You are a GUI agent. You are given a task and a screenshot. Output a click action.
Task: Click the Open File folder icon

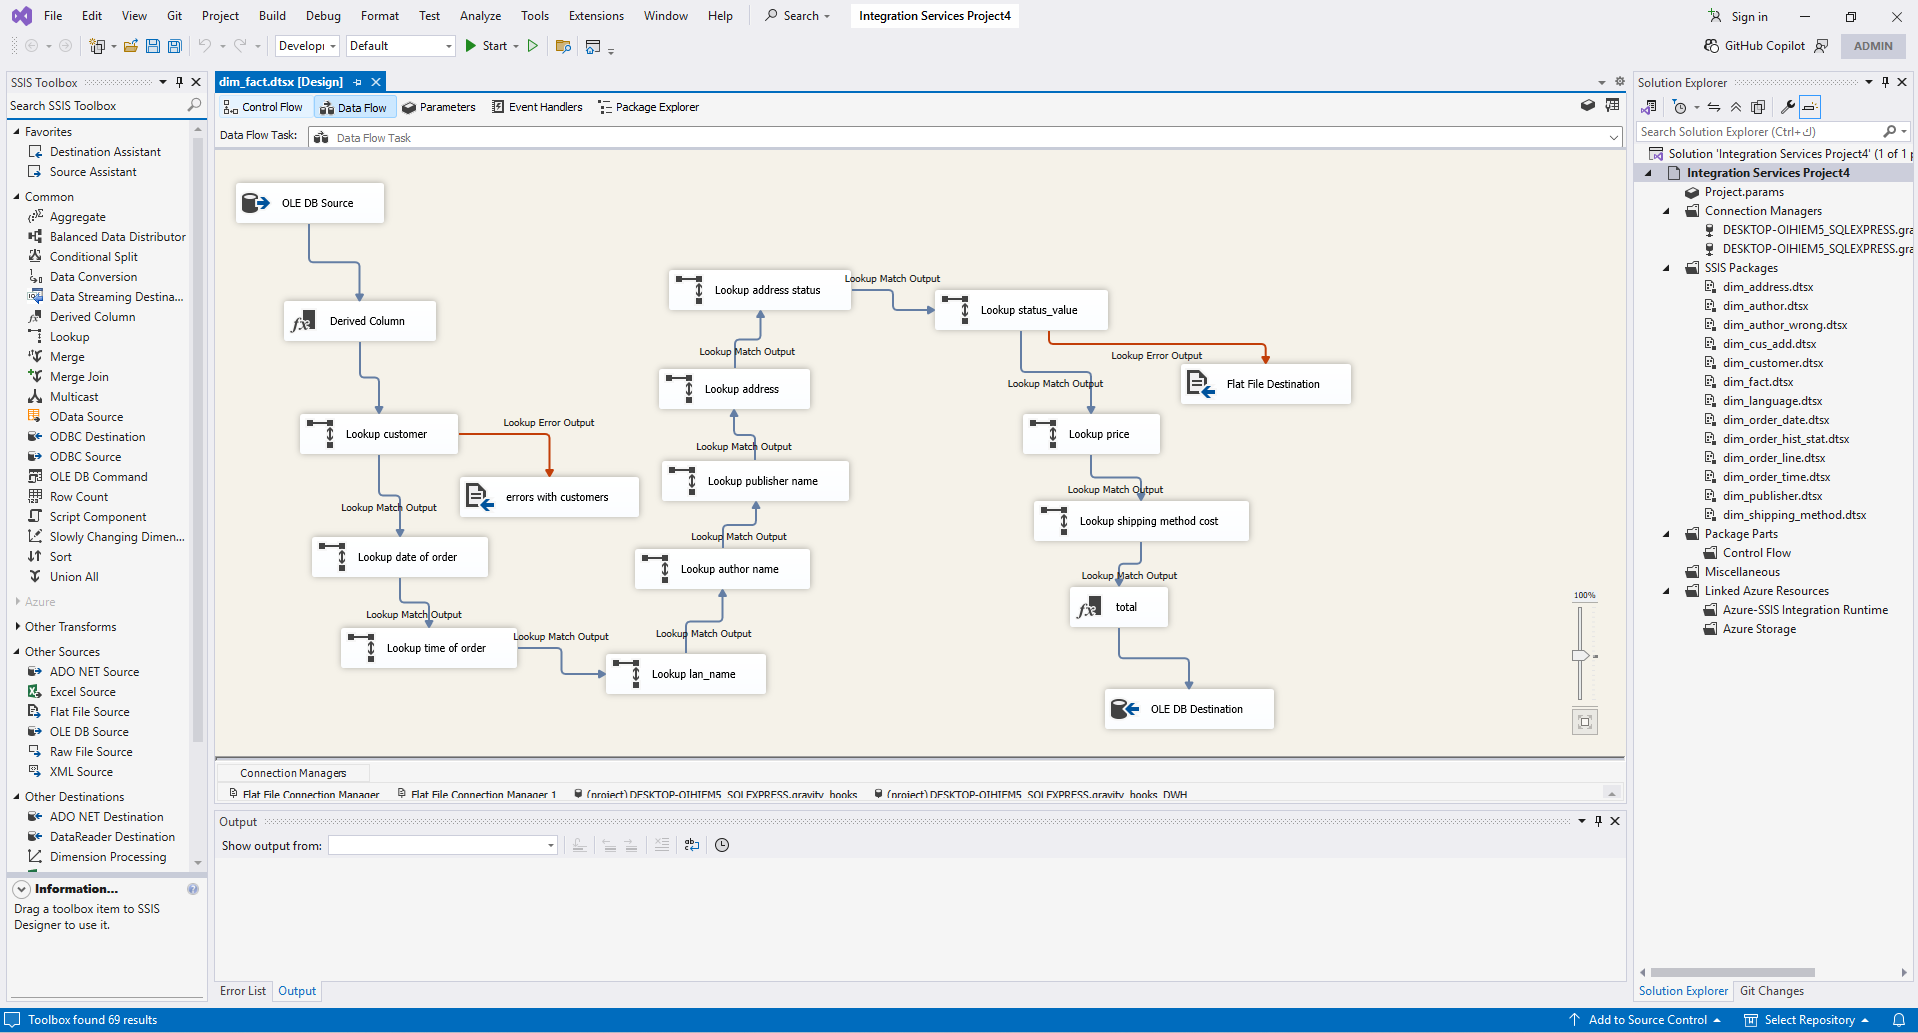131,46
